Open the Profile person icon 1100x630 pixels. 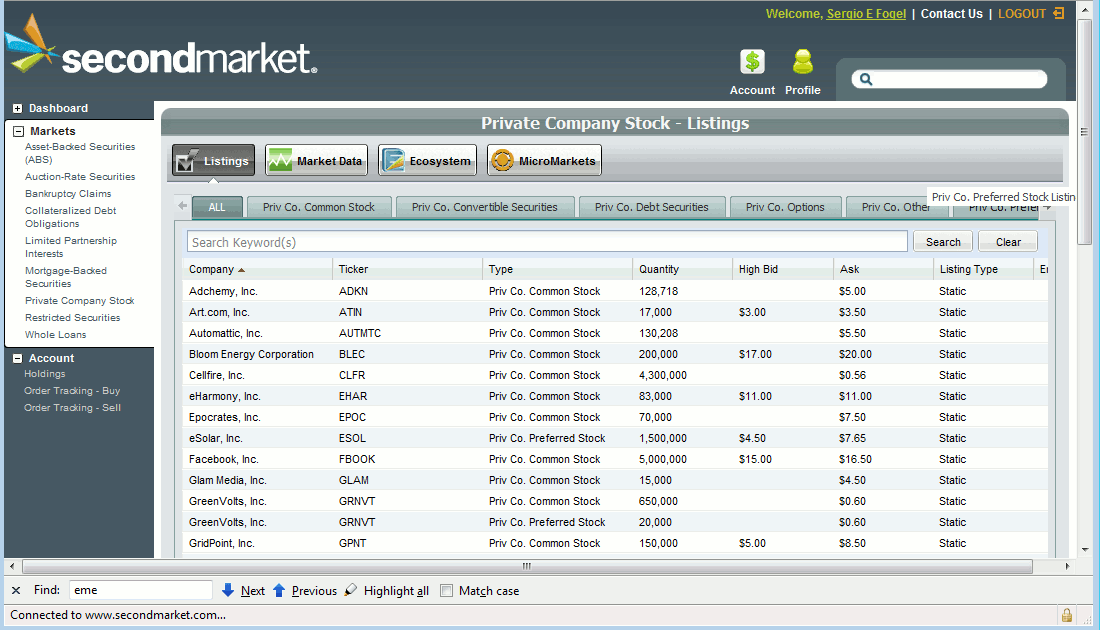[x=802, y=63]
